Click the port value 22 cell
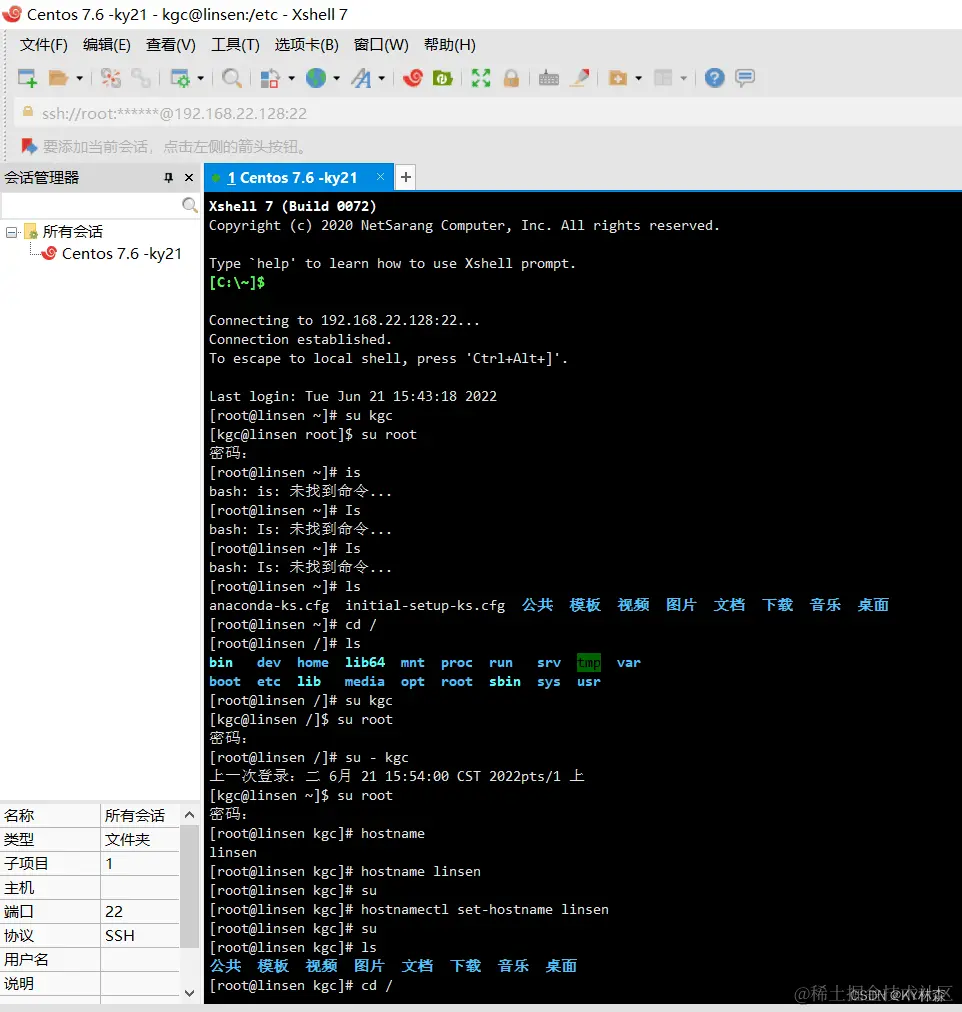The height and width of the screenshot is (1012, 962). point(139,911)
